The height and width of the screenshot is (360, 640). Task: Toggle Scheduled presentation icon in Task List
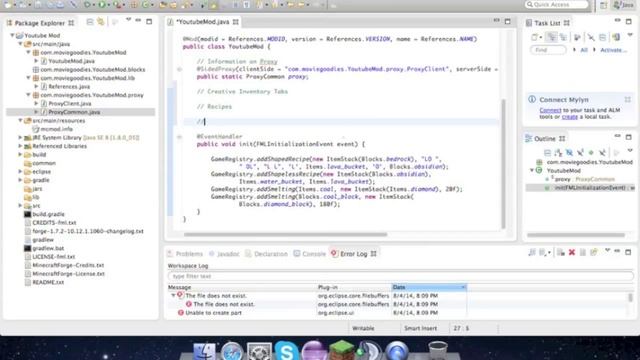click(563, 38)
